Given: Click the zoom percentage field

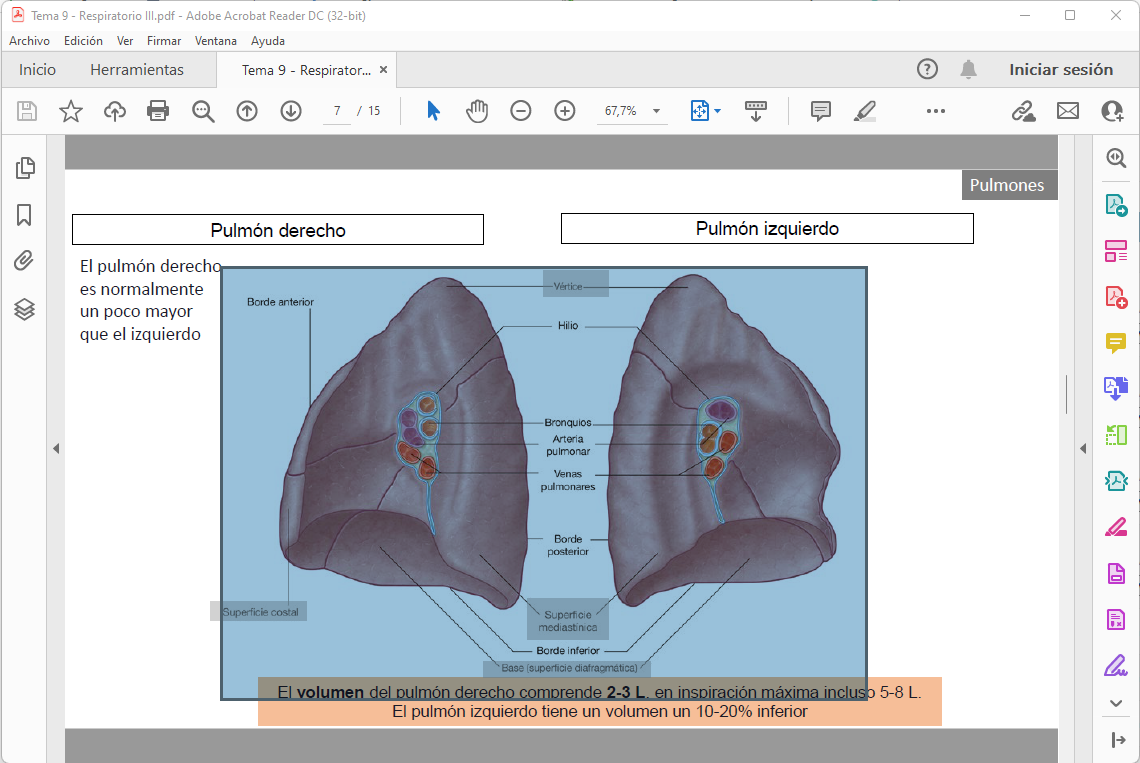Looking at the screenshot, I should pos(622,111).
